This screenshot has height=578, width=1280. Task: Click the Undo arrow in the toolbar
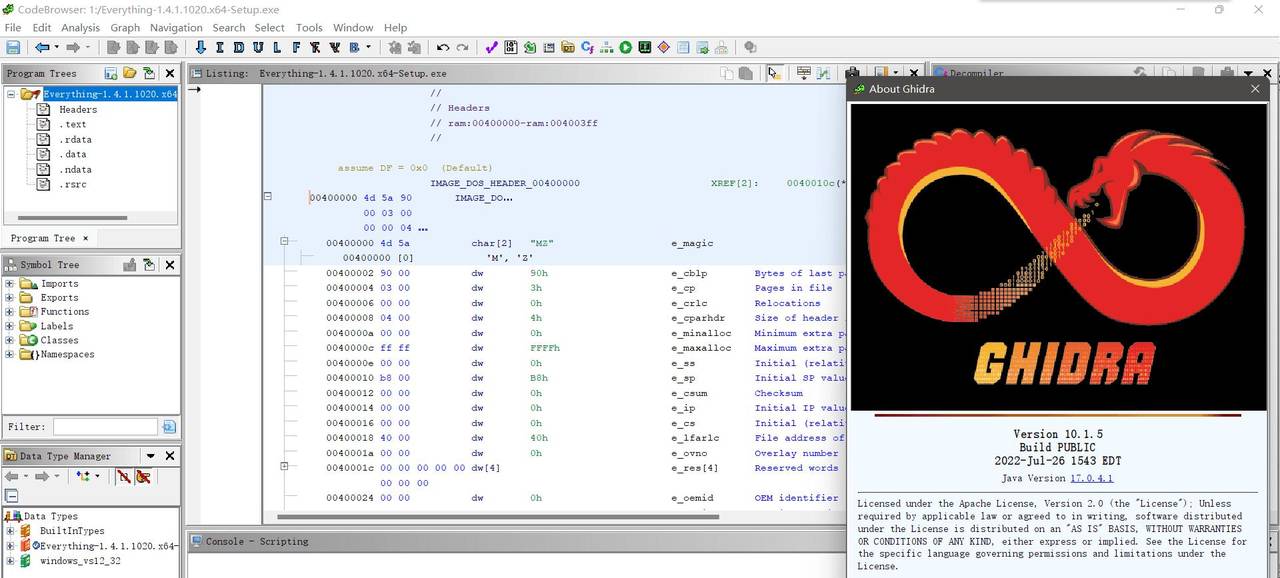[443, 47]
